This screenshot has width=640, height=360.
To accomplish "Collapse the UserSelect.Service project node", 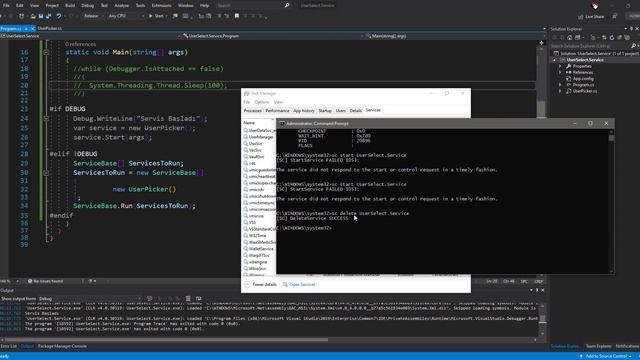I will point(554,60).
